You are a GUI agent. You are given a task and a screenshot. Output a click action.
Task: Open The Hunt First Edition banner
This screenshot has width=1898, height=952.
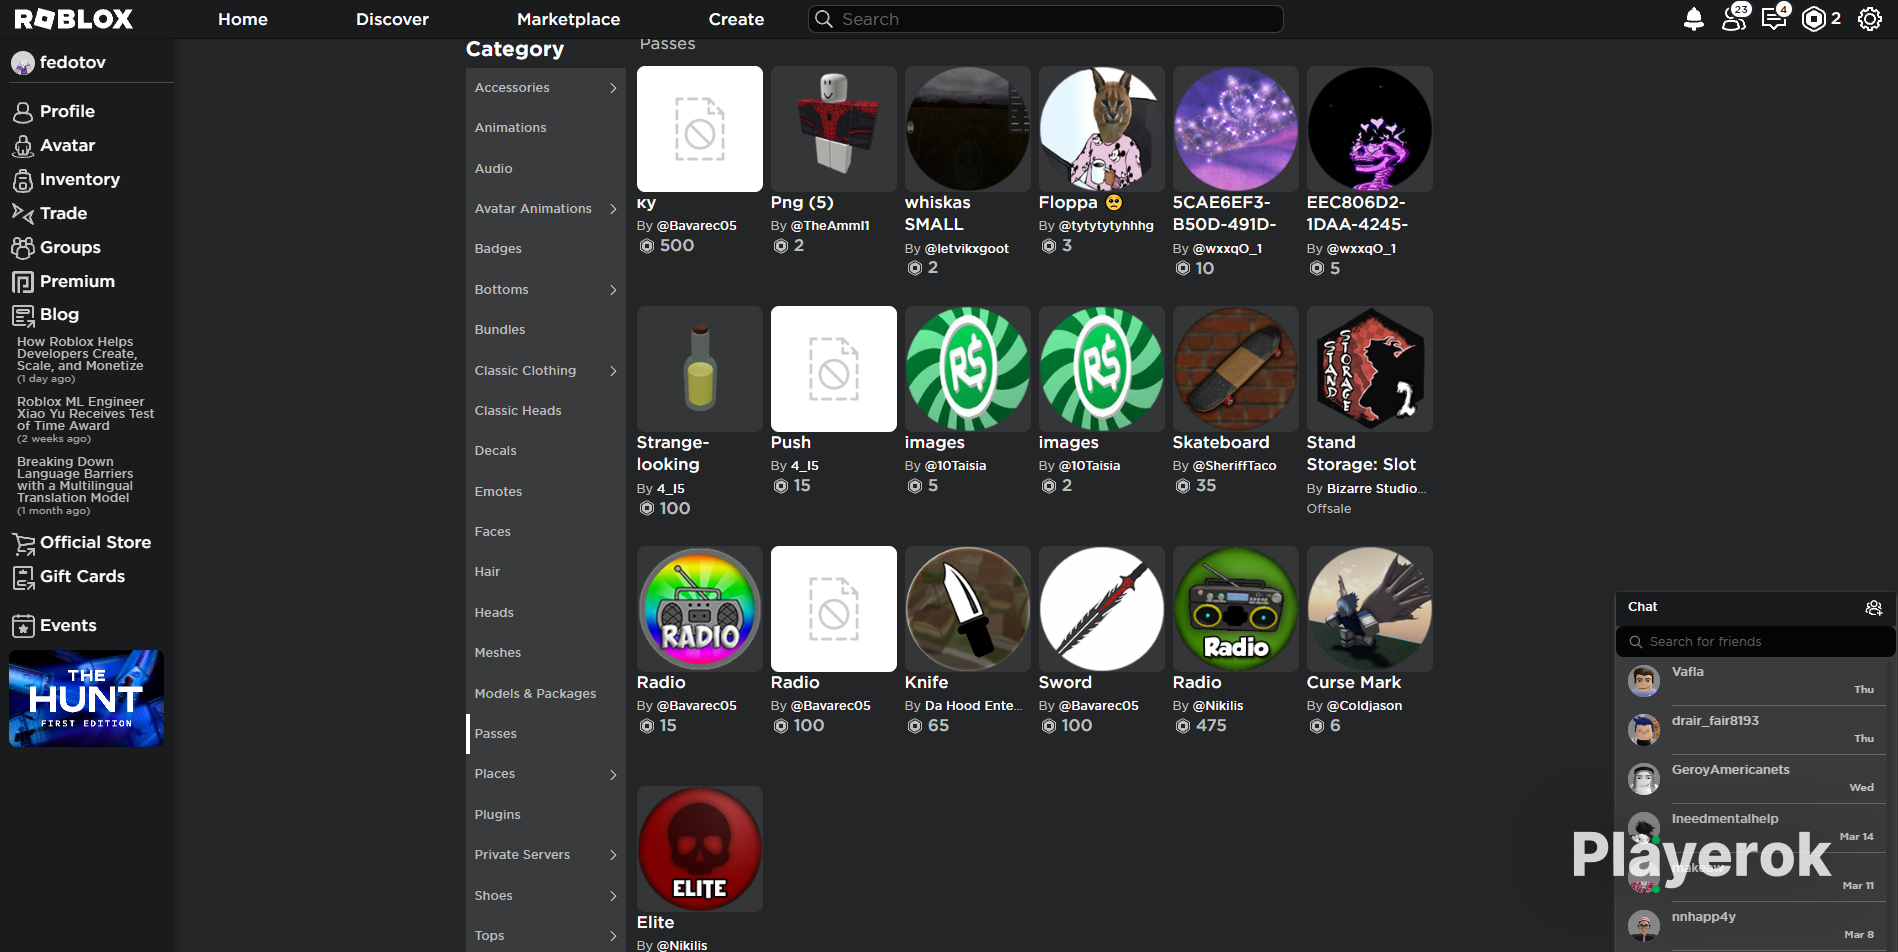tap(86, 699)
